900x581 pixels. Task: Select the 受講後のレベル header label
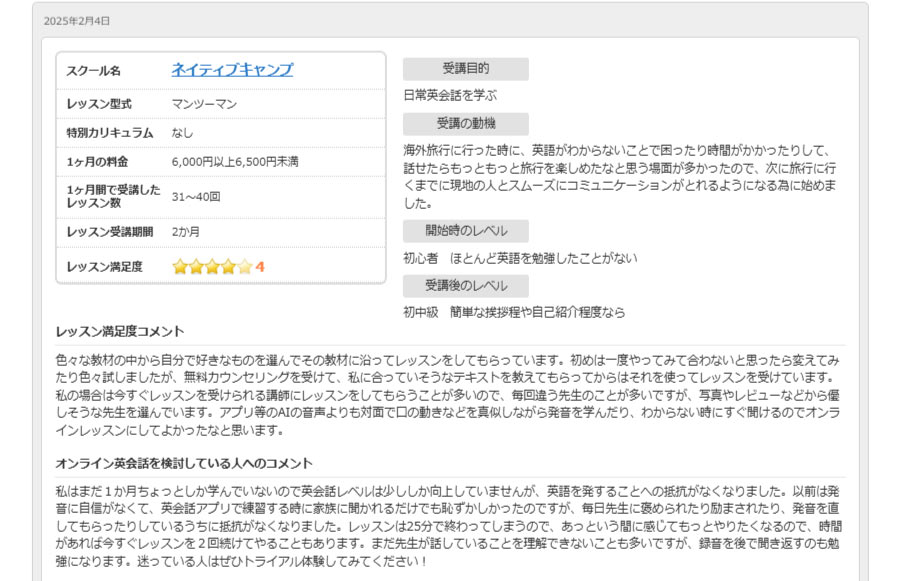point(465,286)
